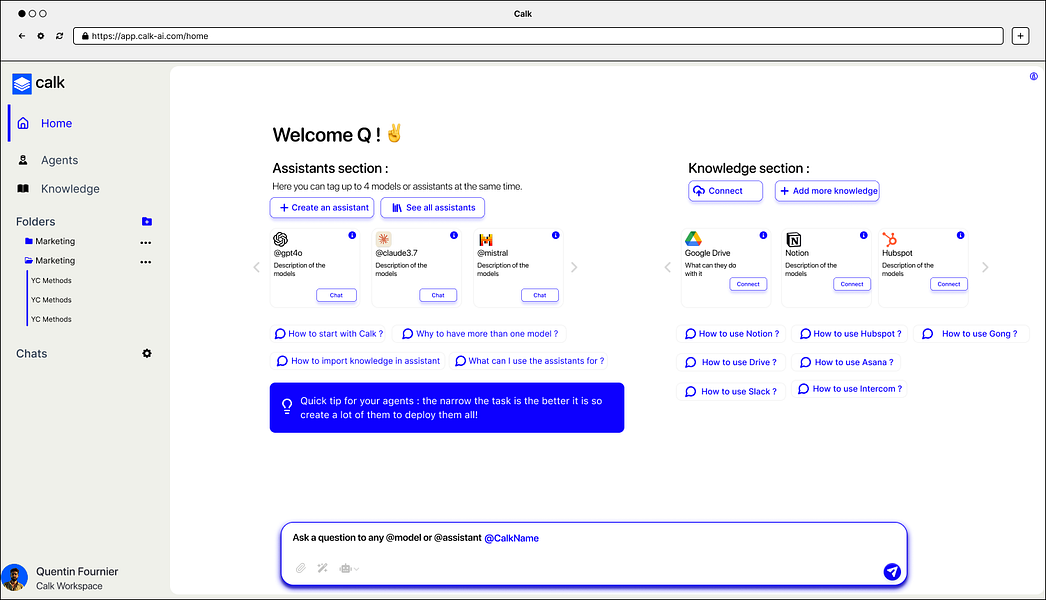1046x600 pixels.
Task: Select 'How to use Drive ?' prompt
Action: 731,362
